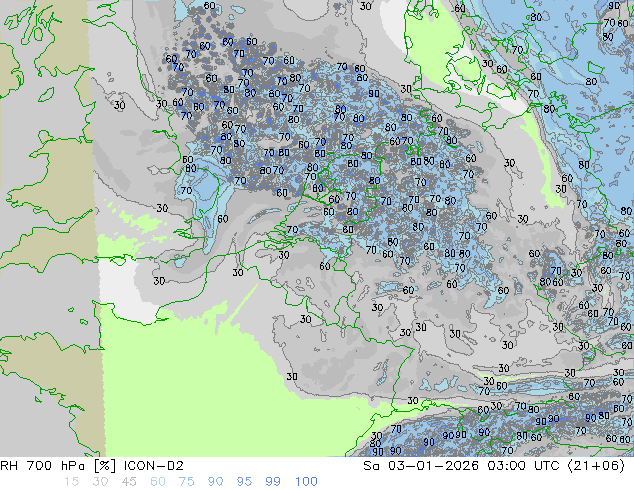Select the "(21+06)" forecast offset text
This screenshot has height=490, width=634.
[x=597, y=466]
